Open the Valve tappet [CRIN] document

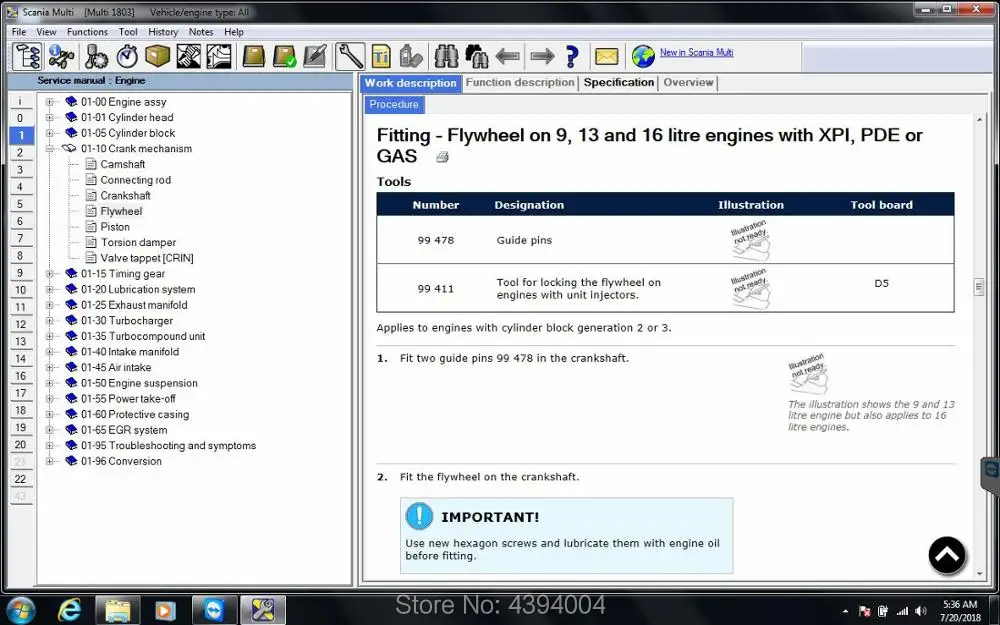click(147, 258)
